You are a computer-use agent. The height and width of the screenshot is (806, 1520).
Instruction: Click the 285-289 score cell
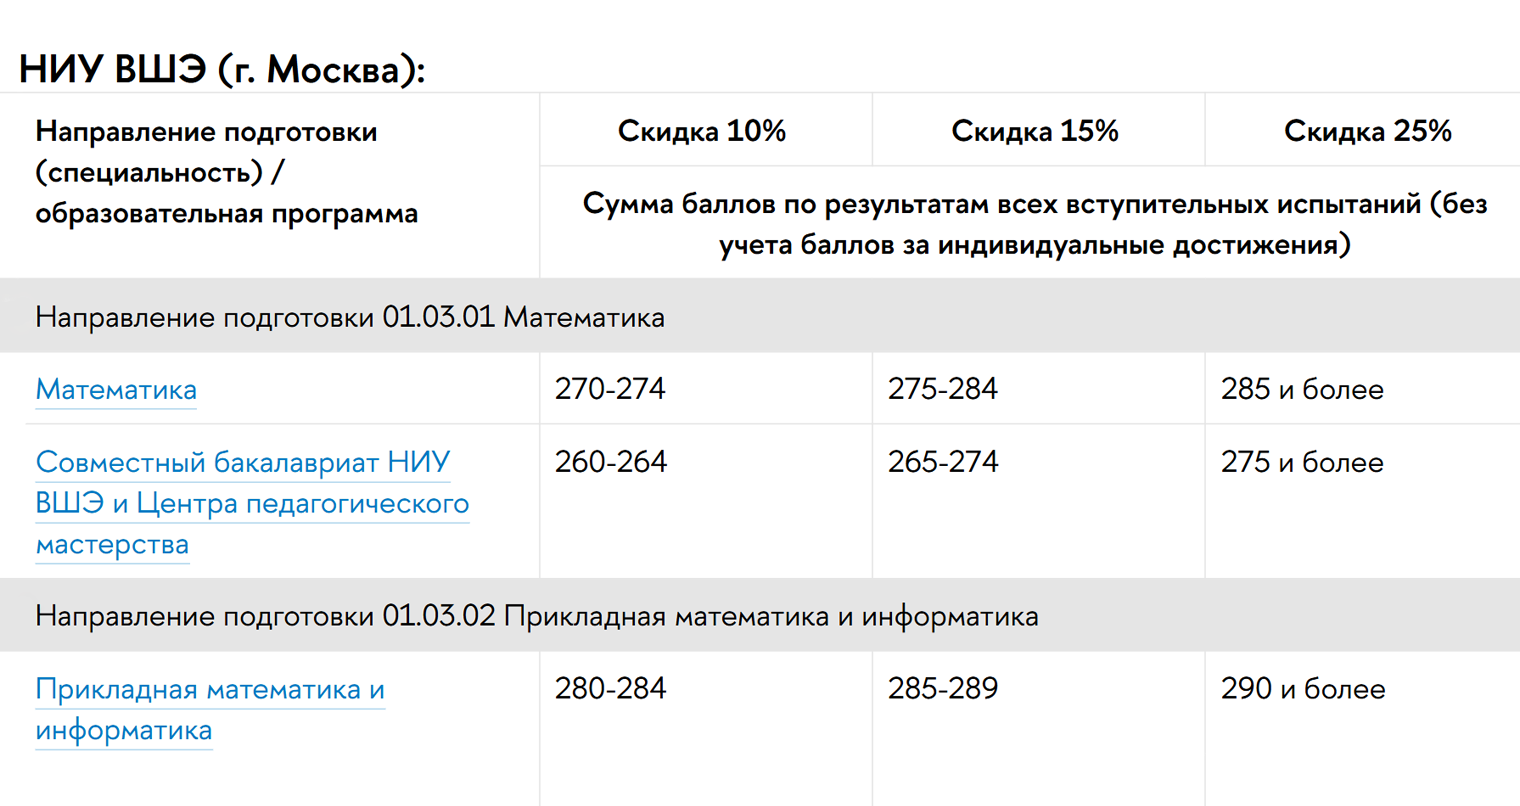(943, 688)
